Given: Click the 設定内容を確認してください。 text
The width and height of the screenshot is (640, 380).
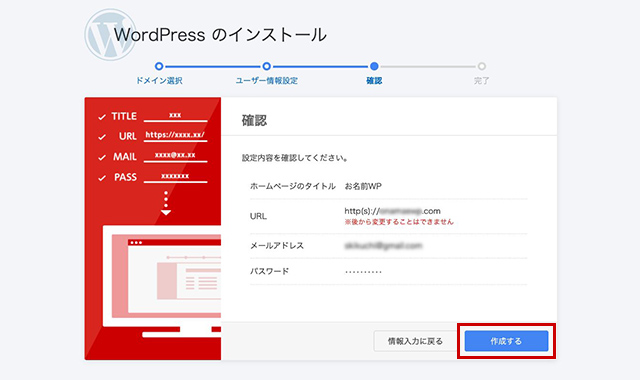Looking at the screenshot, I should point(295,158).
